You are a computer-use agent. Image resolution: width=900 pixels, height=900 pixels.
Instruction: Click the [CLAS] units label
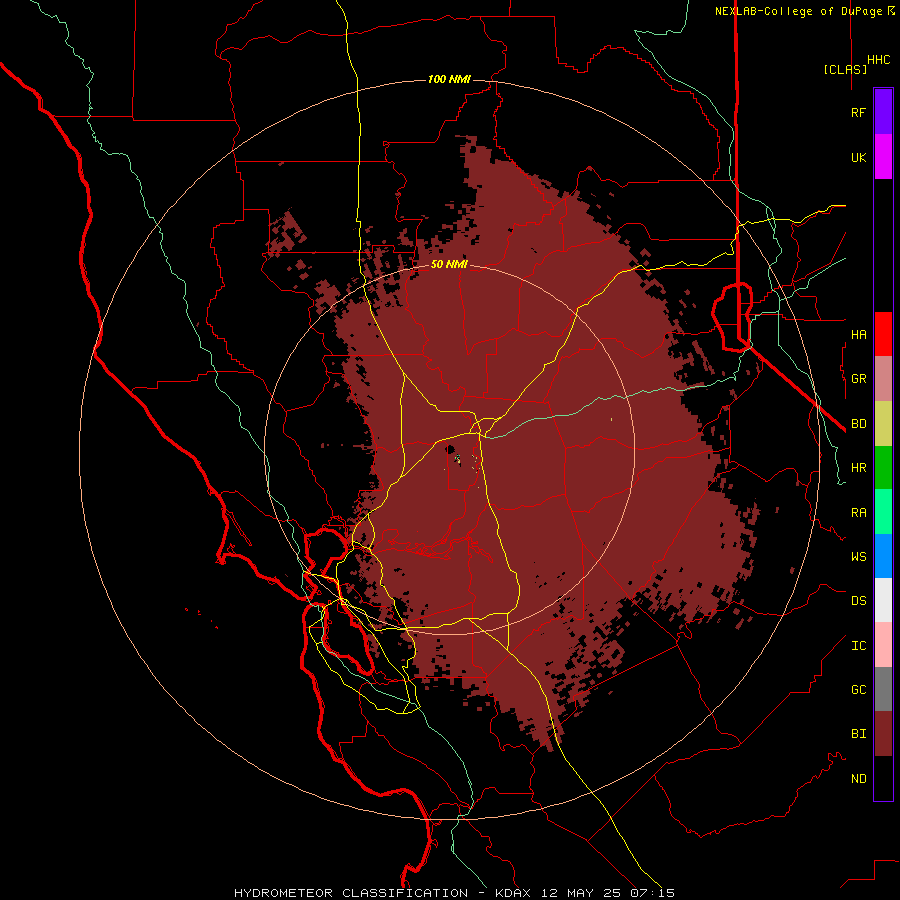(x=845, y=69)
